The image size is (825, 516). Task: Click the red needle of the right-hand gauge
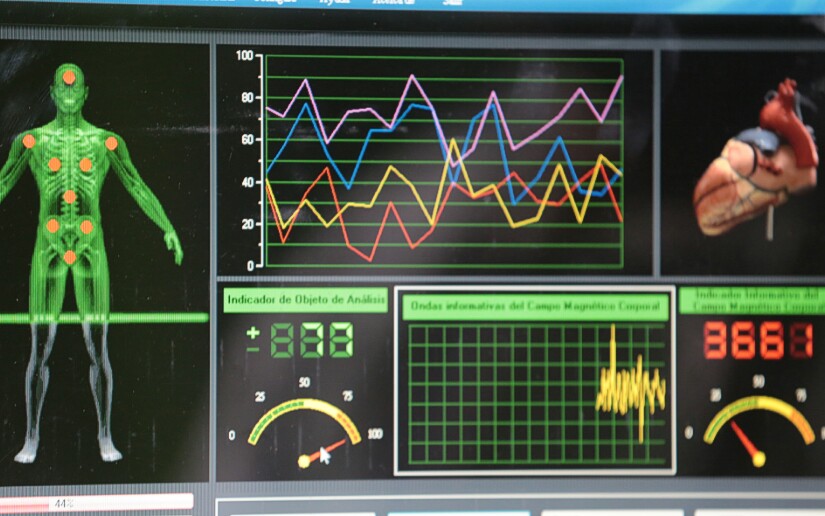click(743, 440)
